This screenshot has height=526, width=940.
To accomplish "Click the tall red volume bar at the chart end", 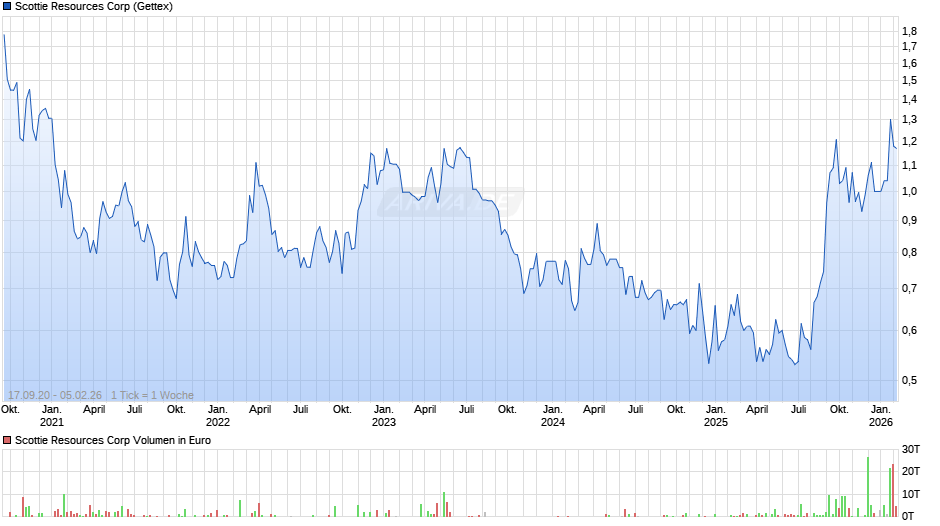I will tap(893, 491).
